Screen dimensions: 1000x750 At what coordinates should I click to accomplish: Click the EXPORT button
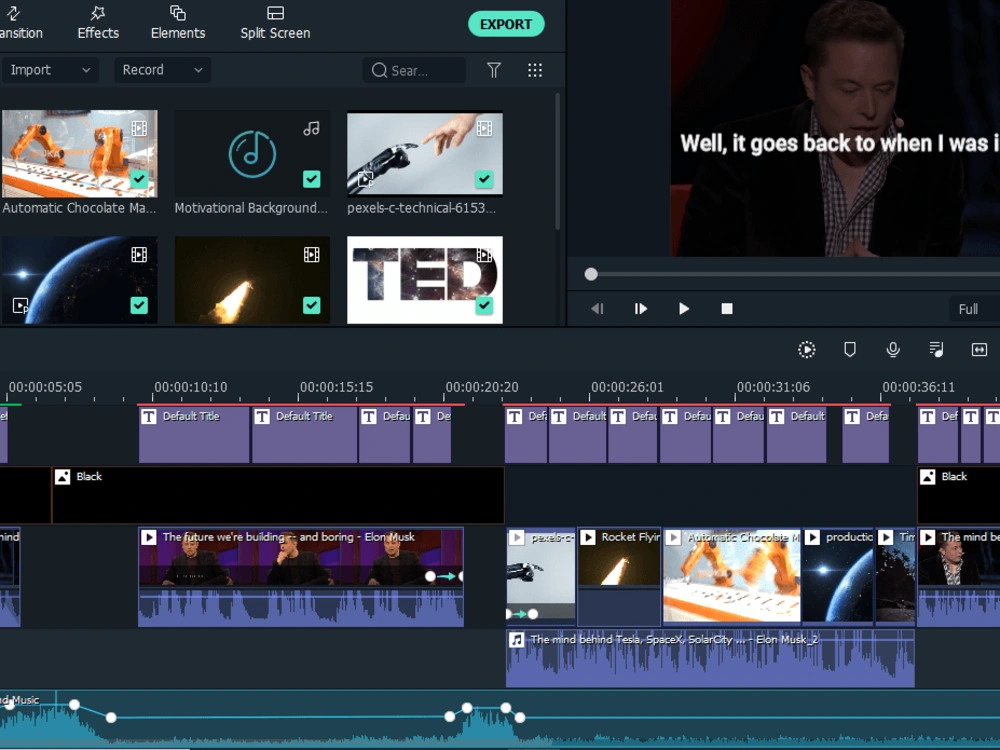(x=506, y=24)
